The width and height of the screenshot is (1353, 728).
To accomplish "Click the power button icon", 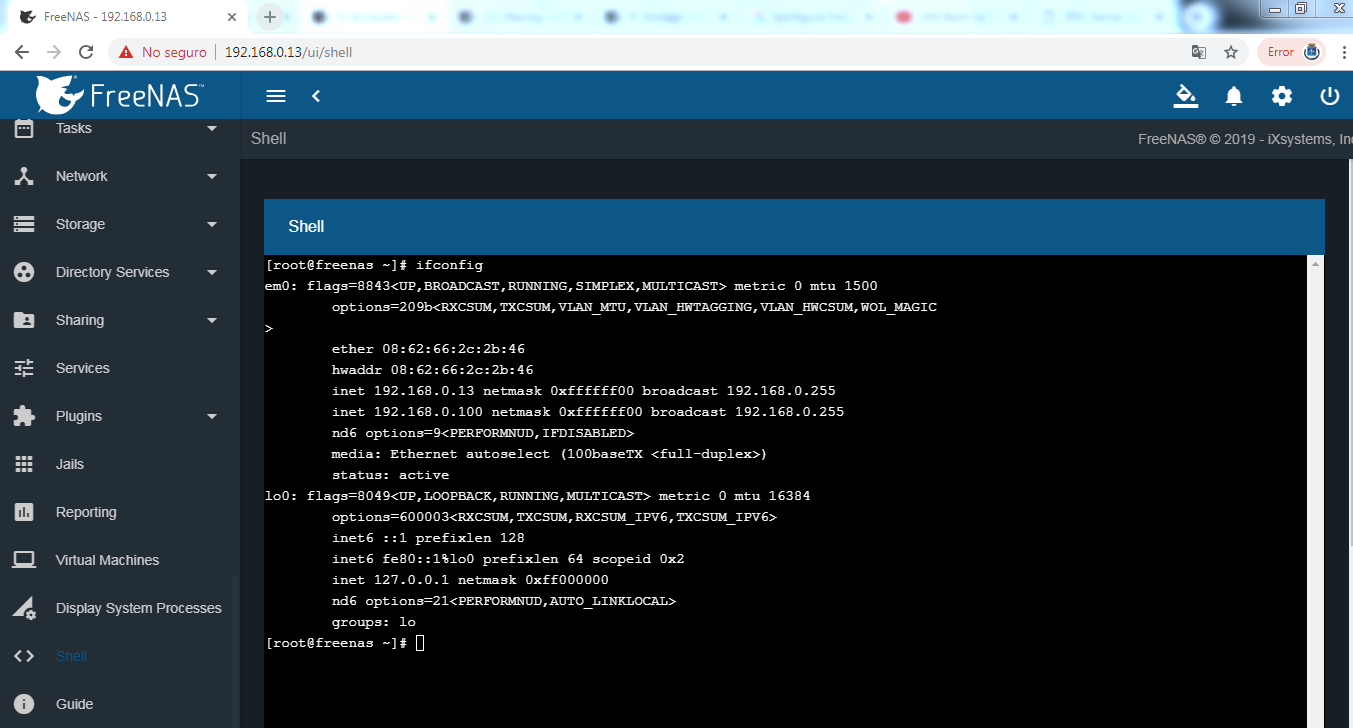I will tap(1330, 96).
